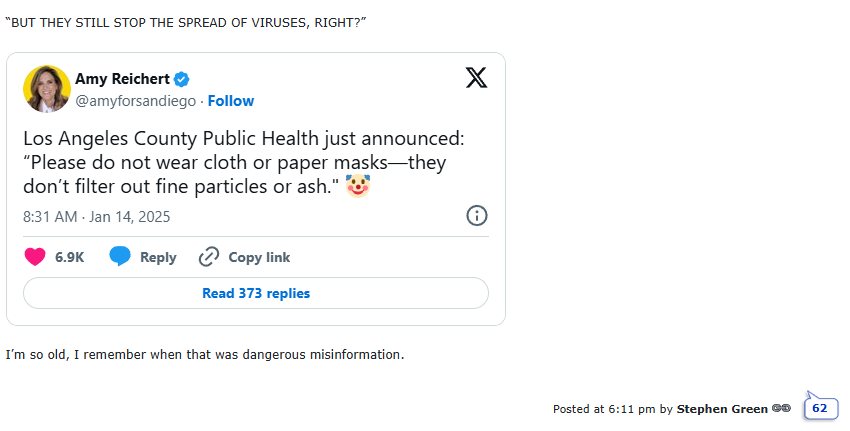
Task: Follow Amy Reichert via the Follow link
Action: pos(231,101)
